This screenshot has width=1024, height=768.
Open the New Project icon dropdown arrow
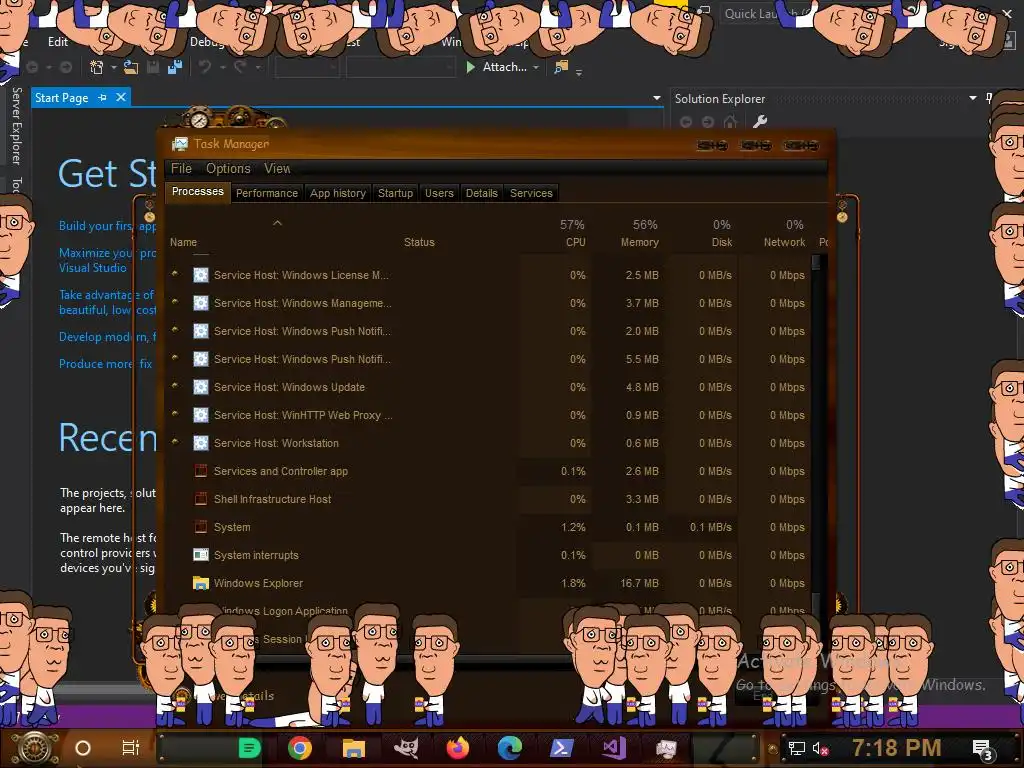click(114, 67)
